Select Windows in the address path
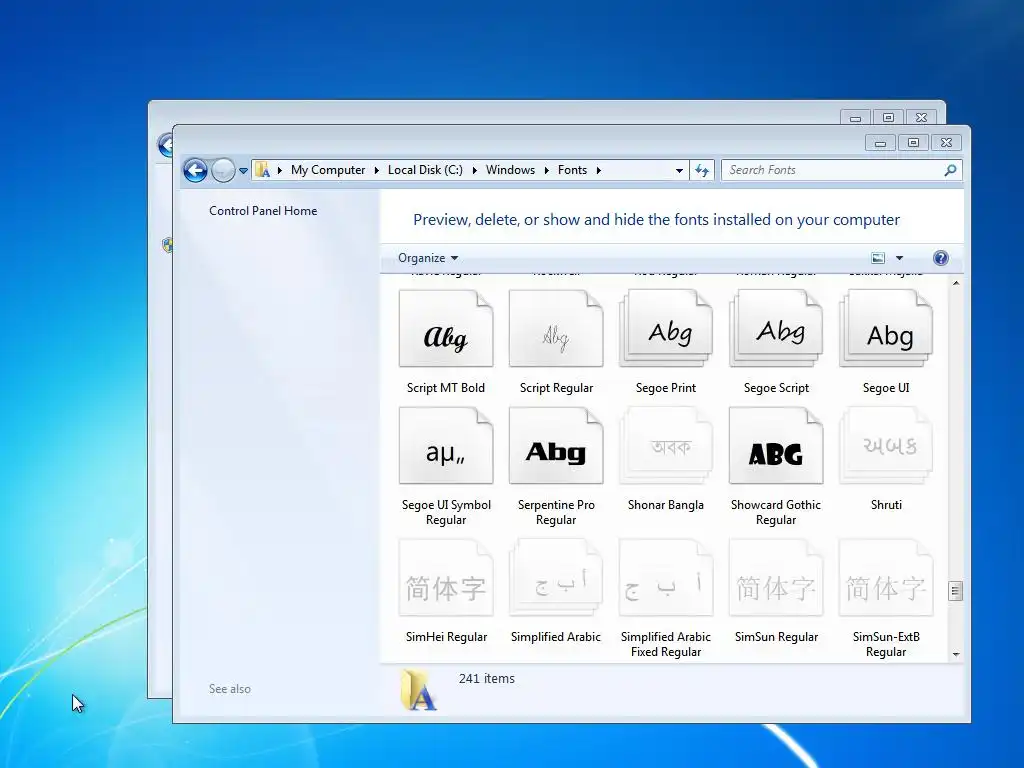1024x768 pixels. point(510,170)
